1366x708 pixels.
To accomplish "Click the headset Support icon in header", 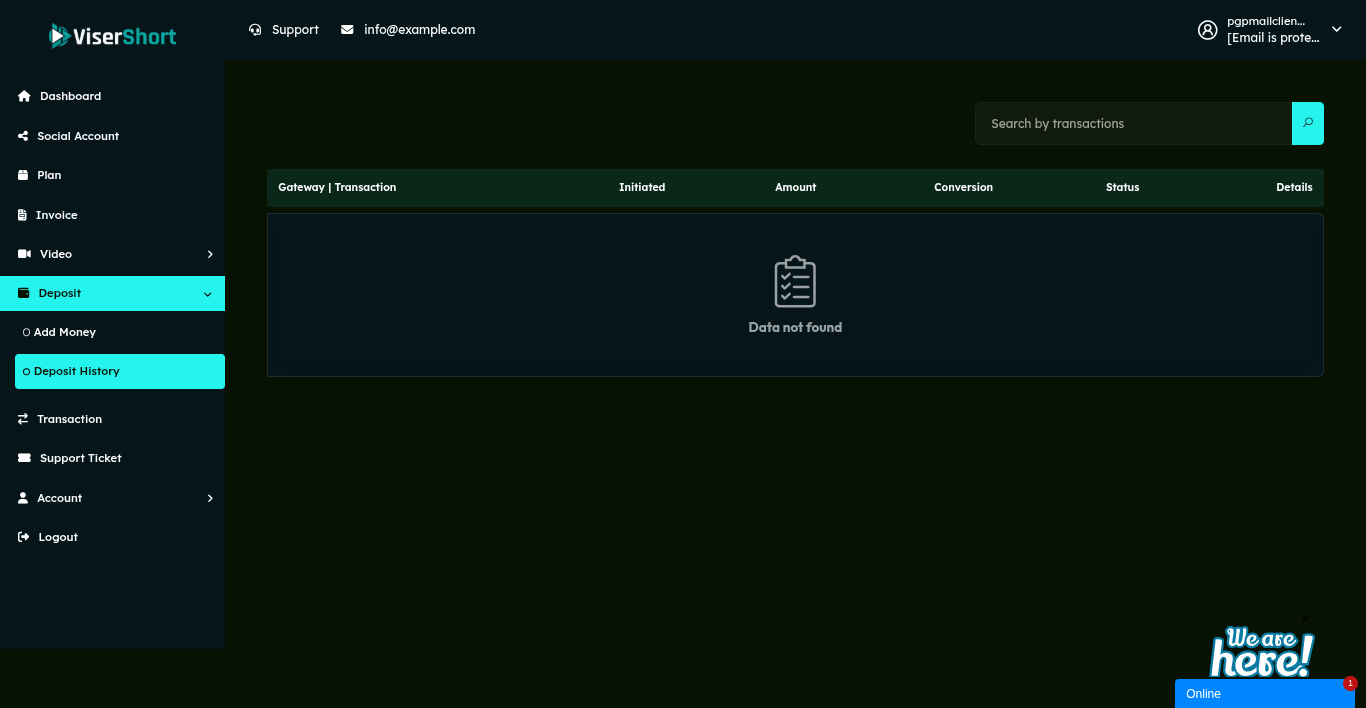I will point(256,30).
